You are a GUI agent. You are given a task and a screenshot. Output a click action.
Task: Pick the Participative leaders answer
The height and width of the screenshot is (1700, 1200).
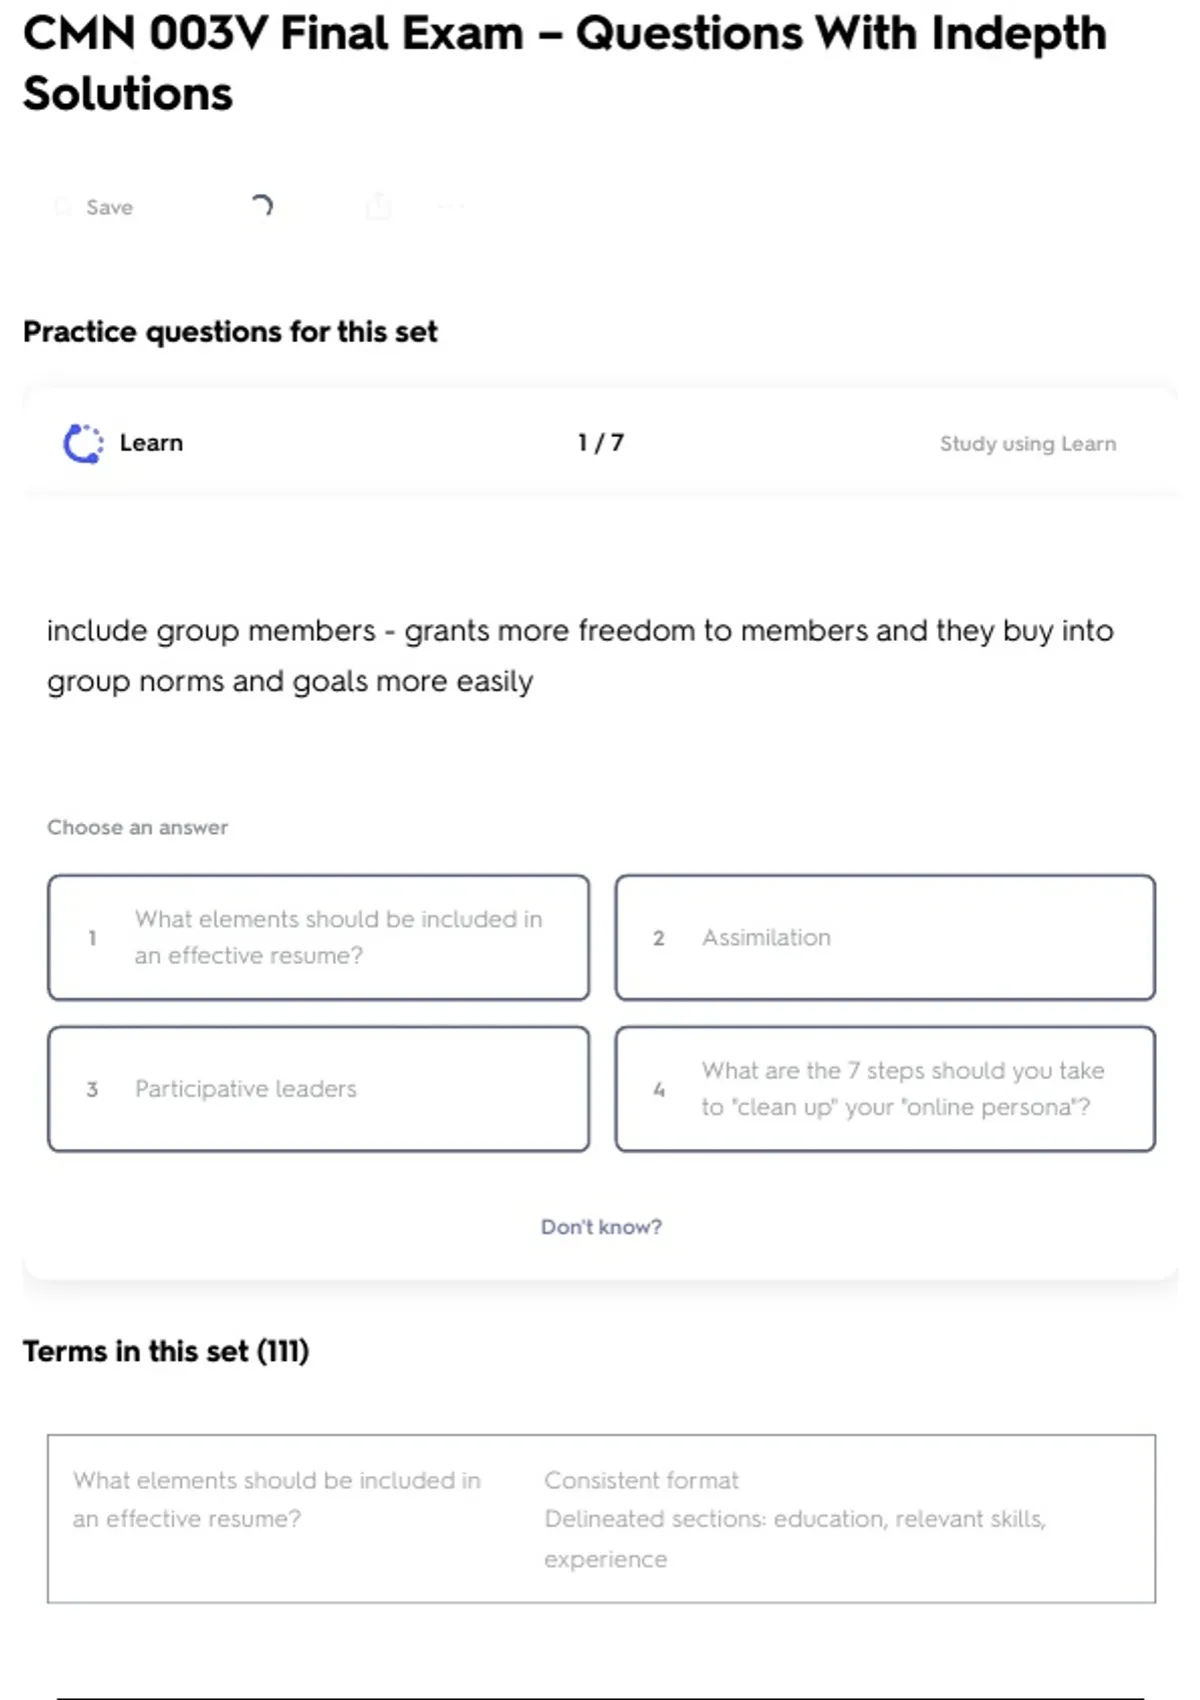(318, 1088)
